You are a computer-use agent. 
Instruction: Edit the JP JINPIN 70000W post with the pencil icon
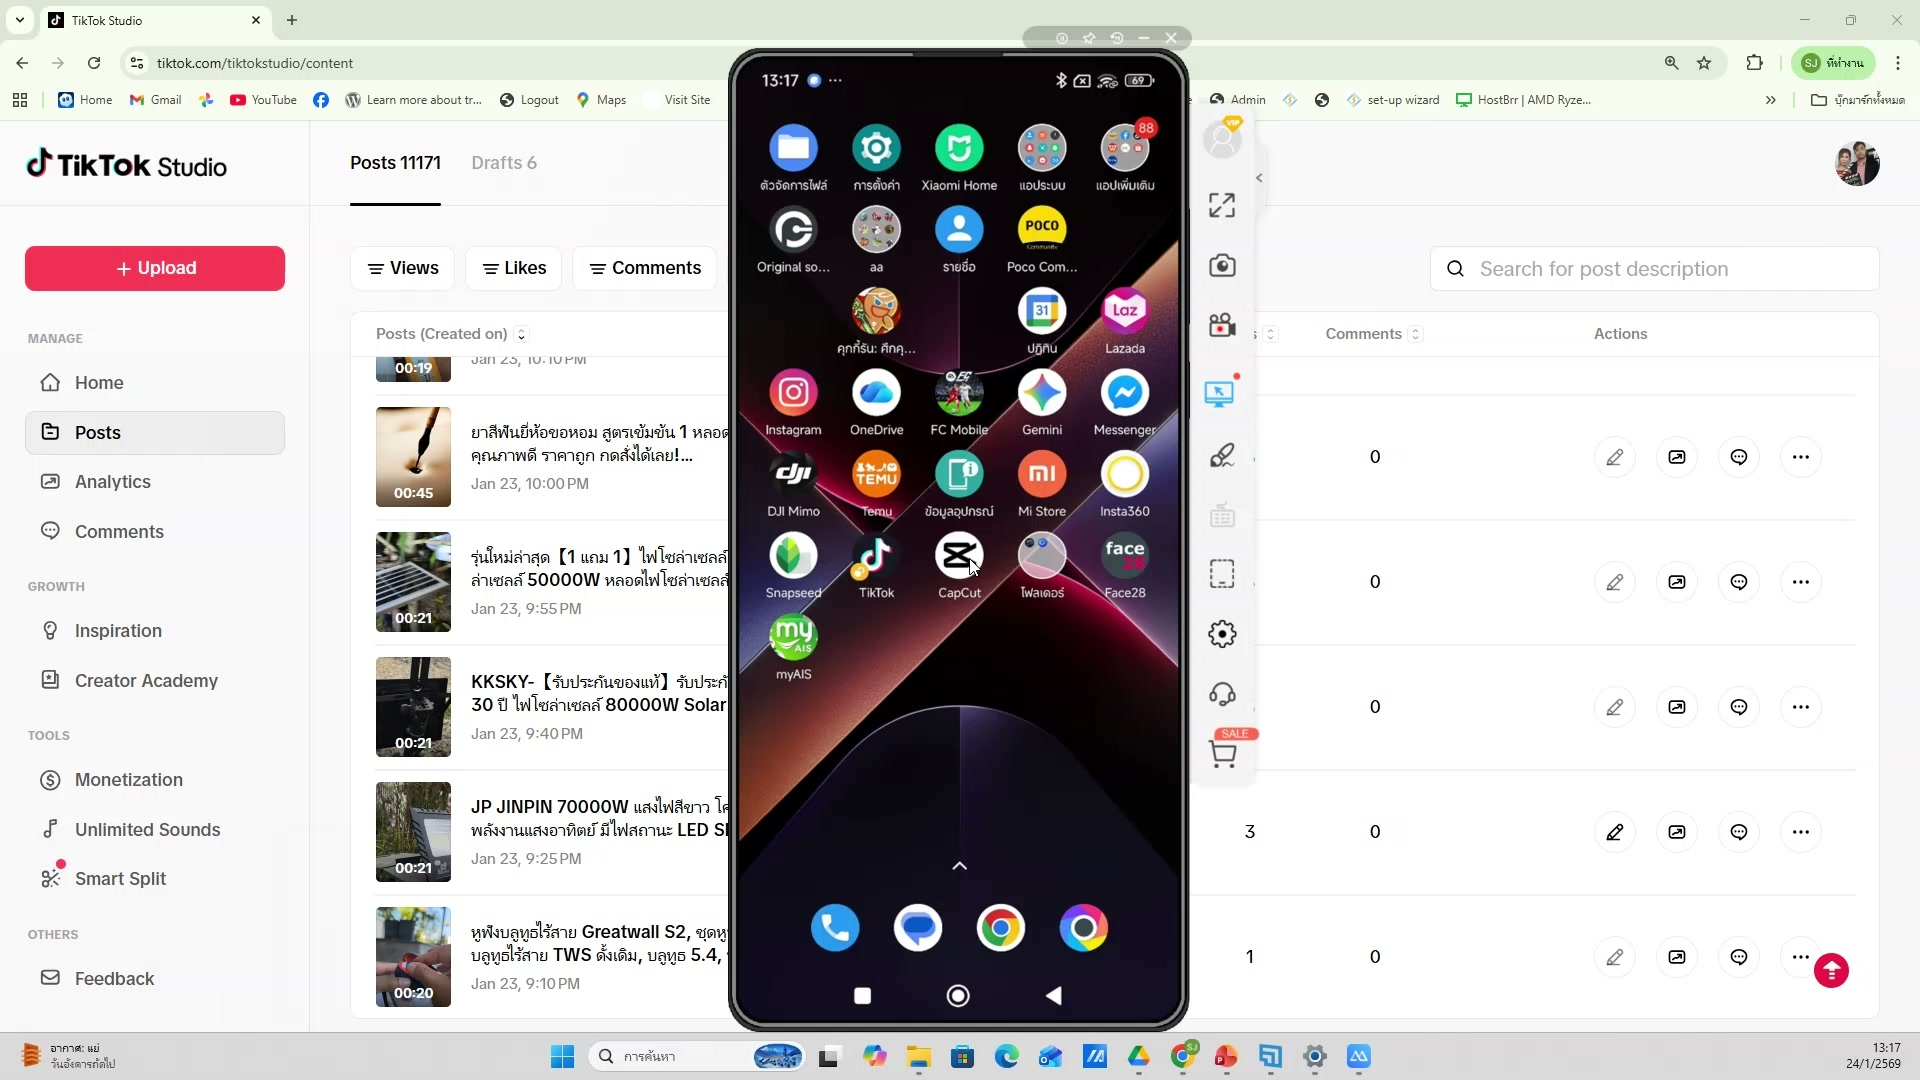[1616, 831]
